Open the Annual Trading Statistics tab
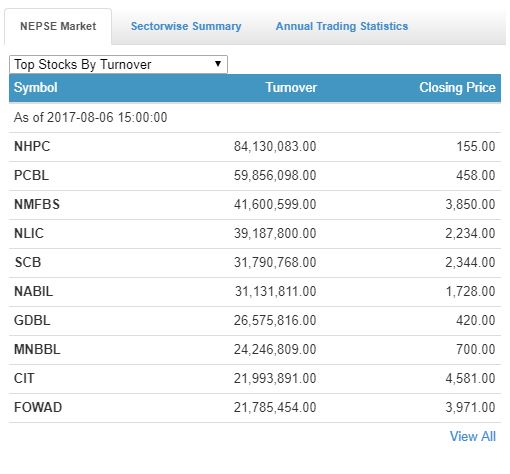 tap(342, 26)
